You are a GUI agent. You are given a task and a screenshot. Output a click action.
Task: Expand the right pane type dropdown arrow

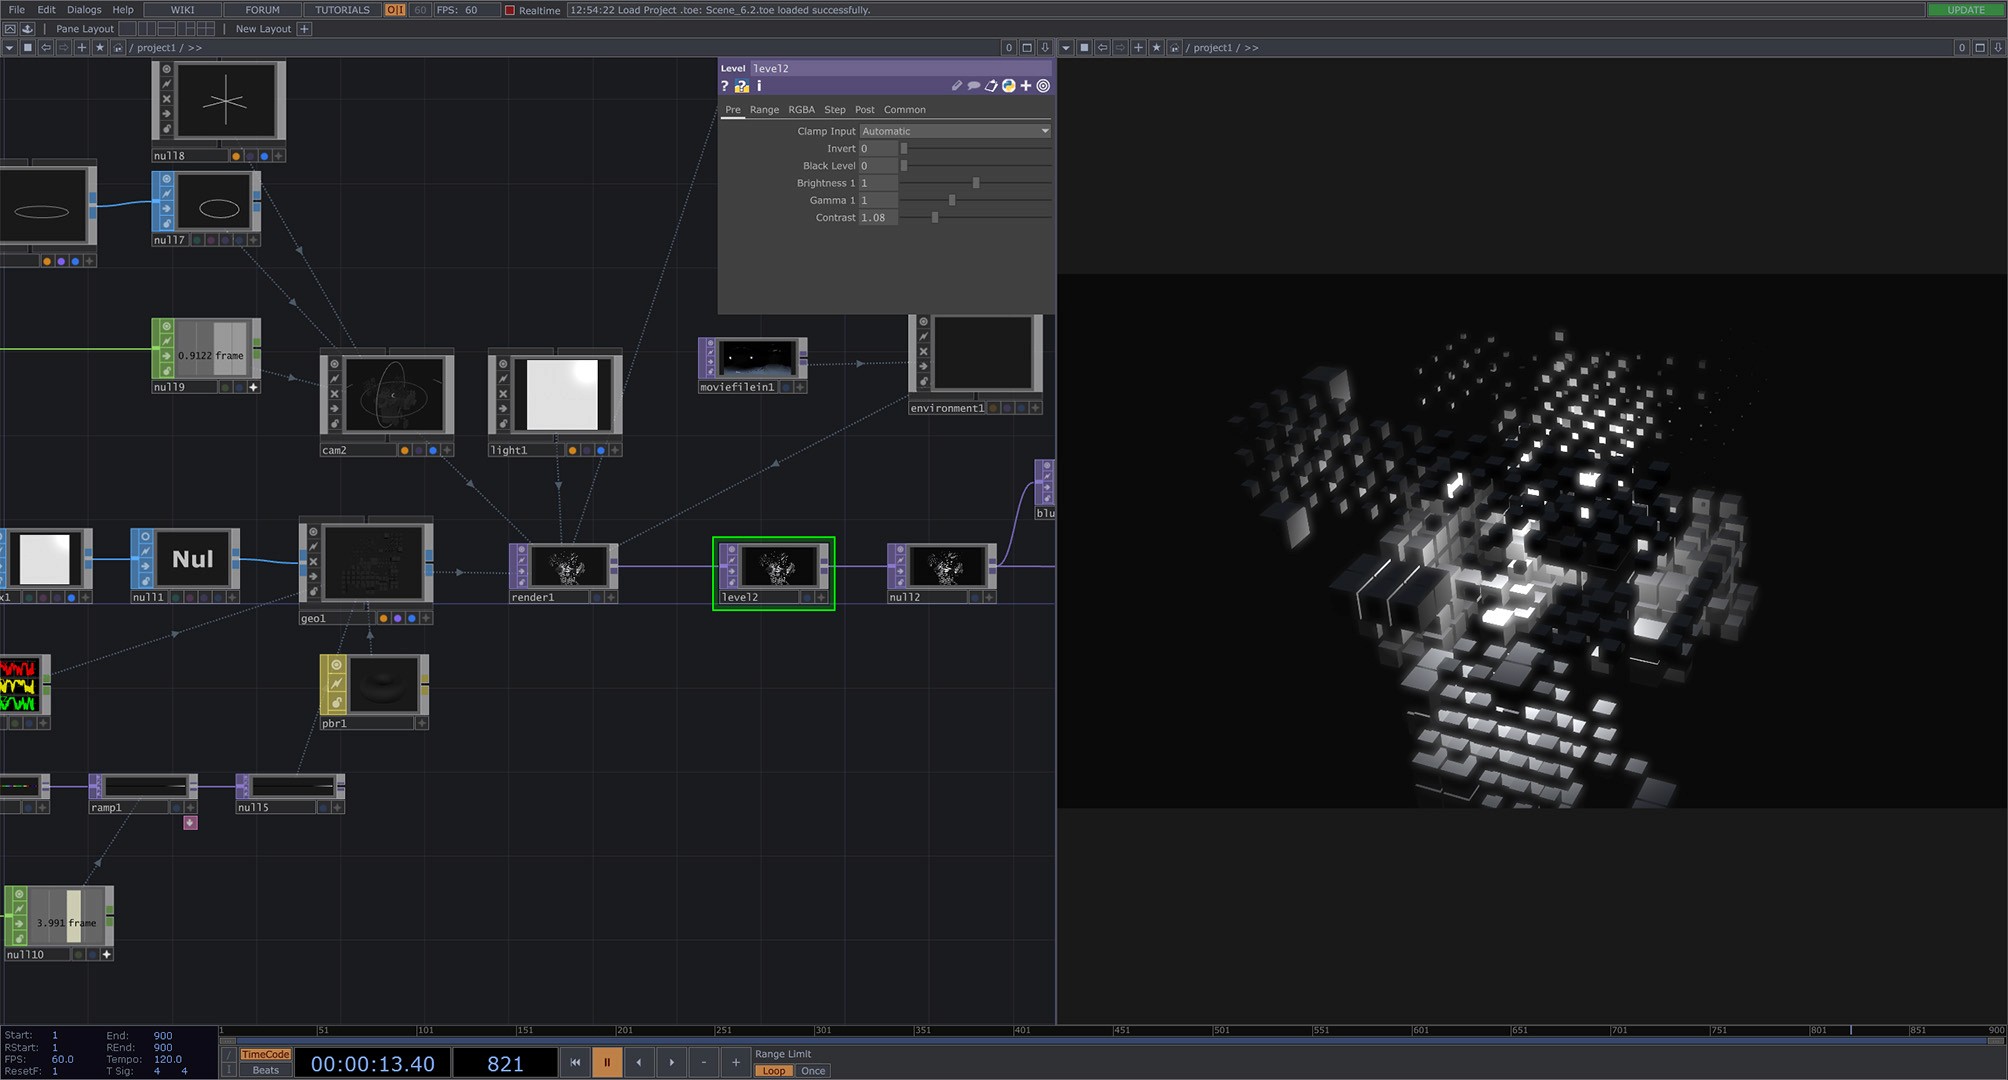[x=1066, y=48]
